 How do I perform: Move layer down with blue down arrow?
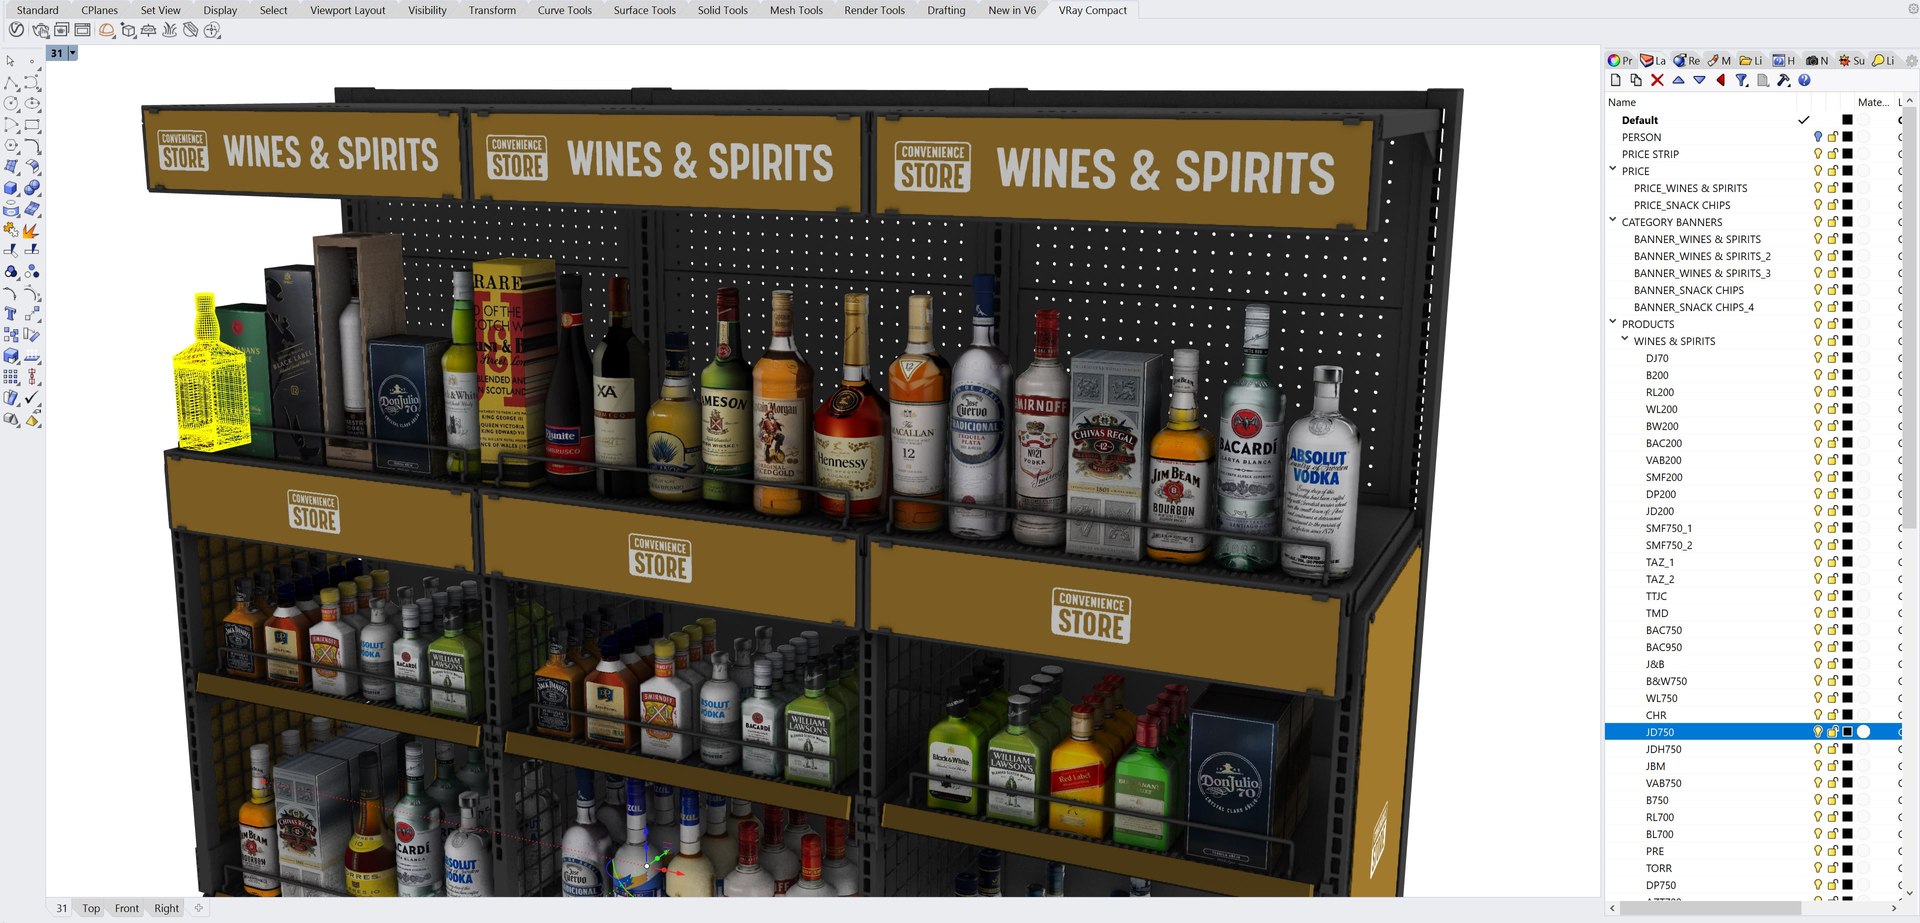point(1699,80)
